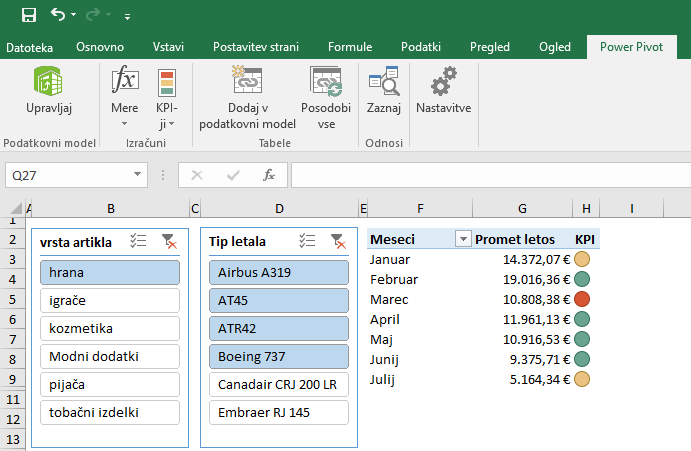The height and width of the screenshot is (451, 691).
Task: Expand the KPI-ji dropdown
Action: coord(167,99)
